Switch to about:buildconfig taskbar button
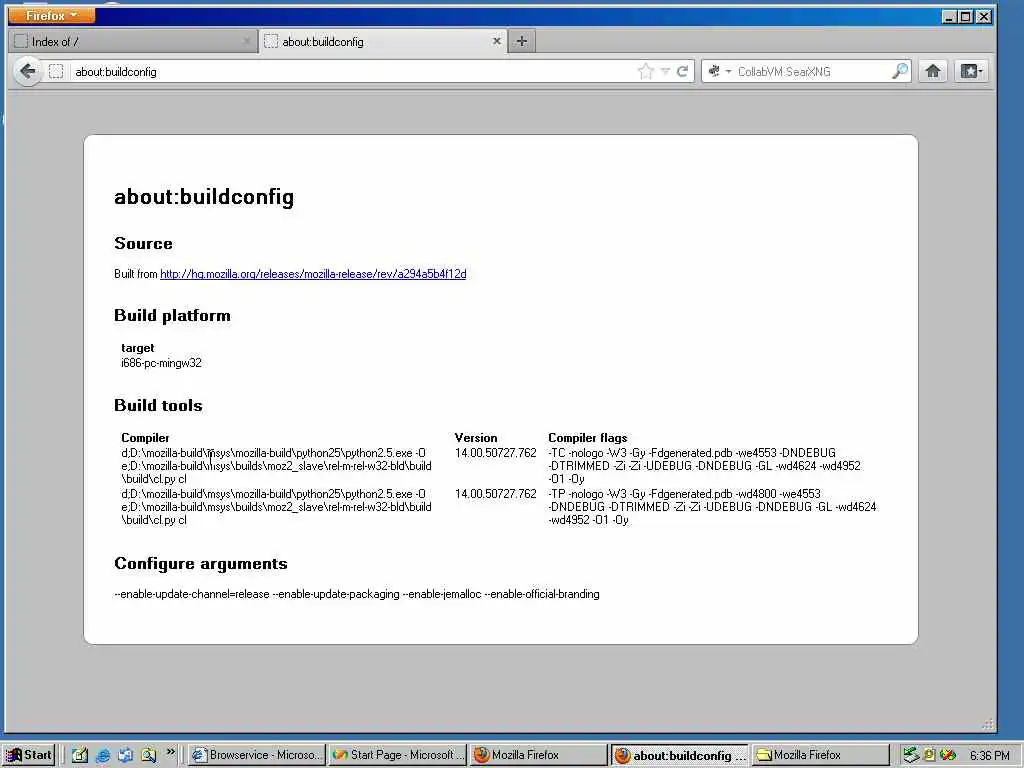1024x768 pixels. [680, 756]
